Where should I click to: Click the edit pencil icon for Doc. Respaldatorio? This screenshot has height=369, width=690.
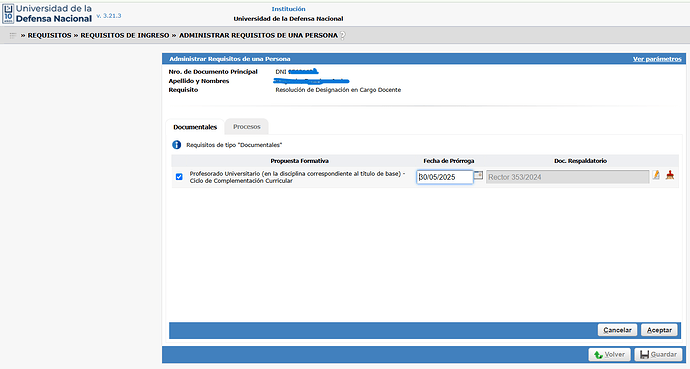(x=656, y=175)
